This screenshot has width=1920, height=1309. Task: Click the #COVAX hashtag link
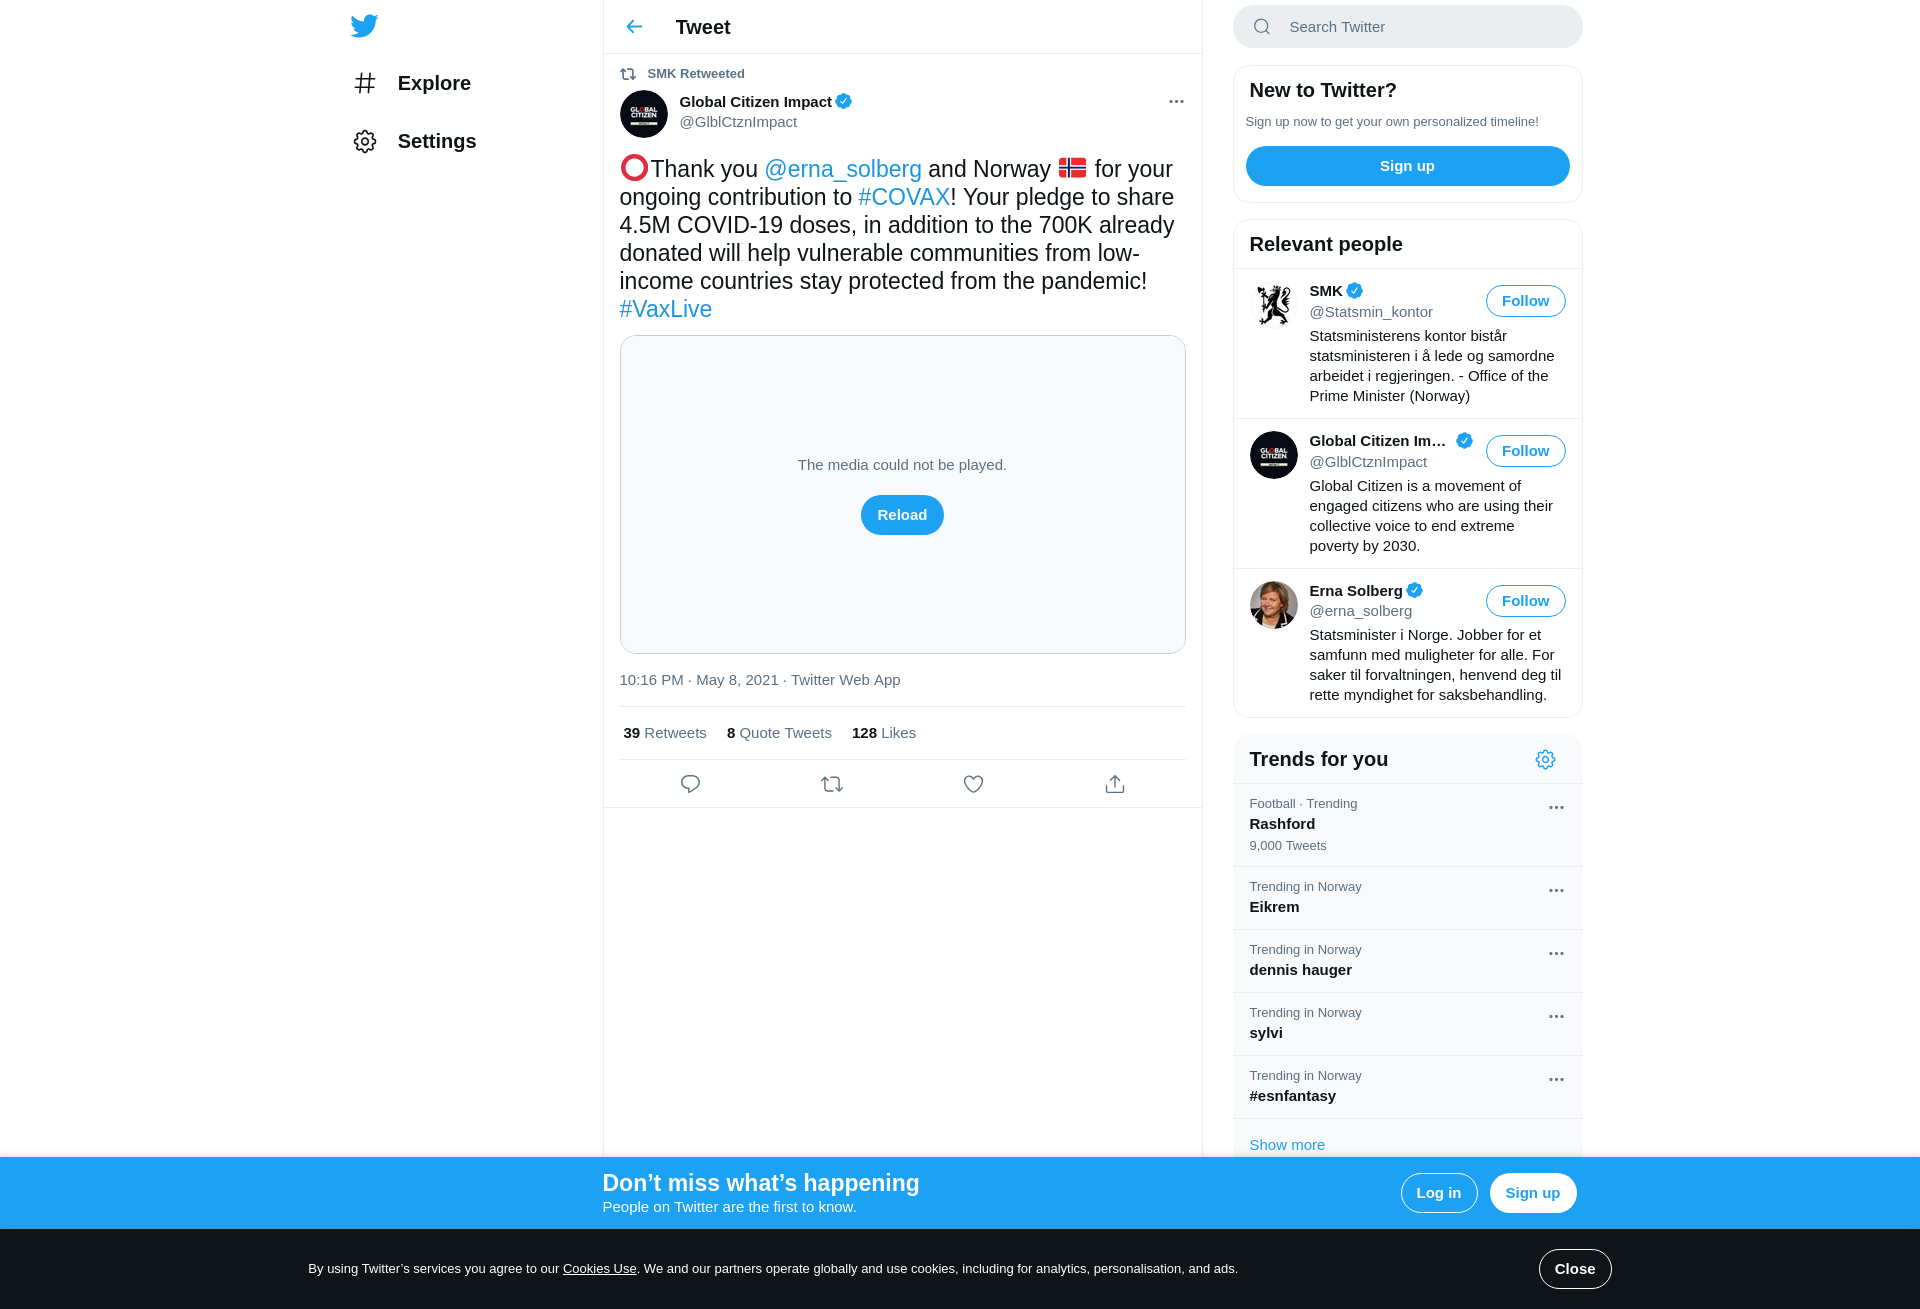904,197
